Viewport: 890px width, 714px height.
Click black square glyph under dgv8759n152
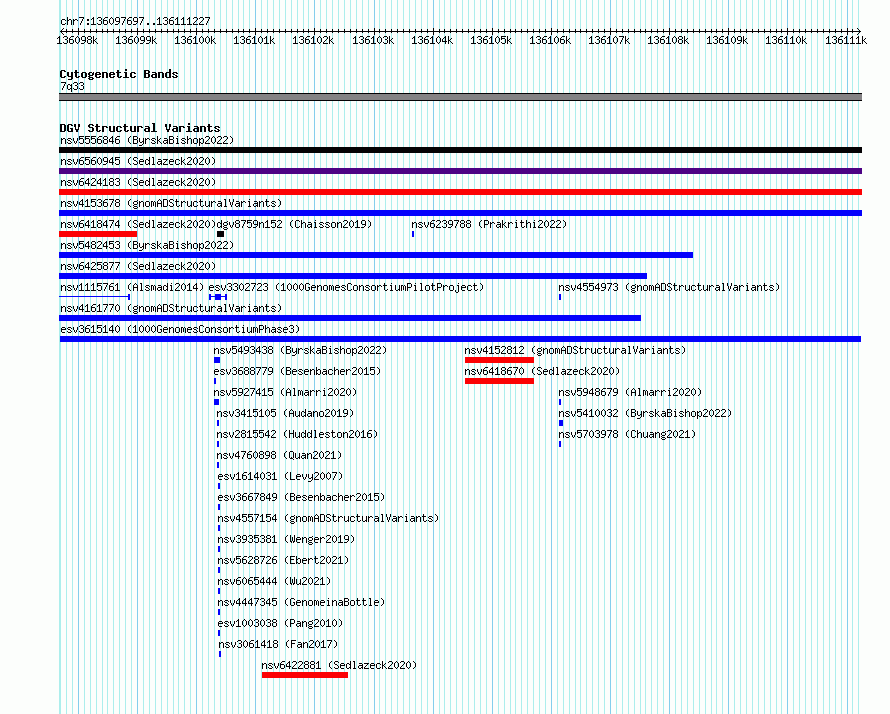pos(221,234)
